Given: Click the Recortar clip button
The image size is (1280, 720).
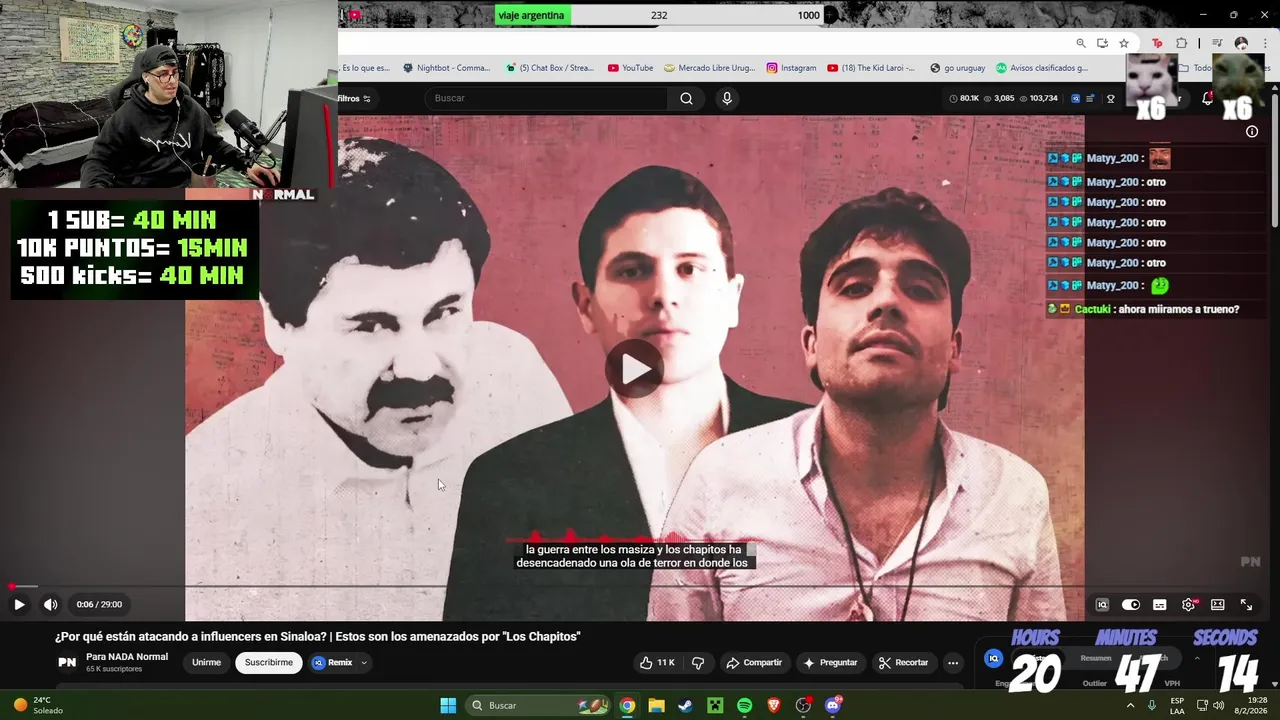Looking at the screenshot, I should [903, 662].
